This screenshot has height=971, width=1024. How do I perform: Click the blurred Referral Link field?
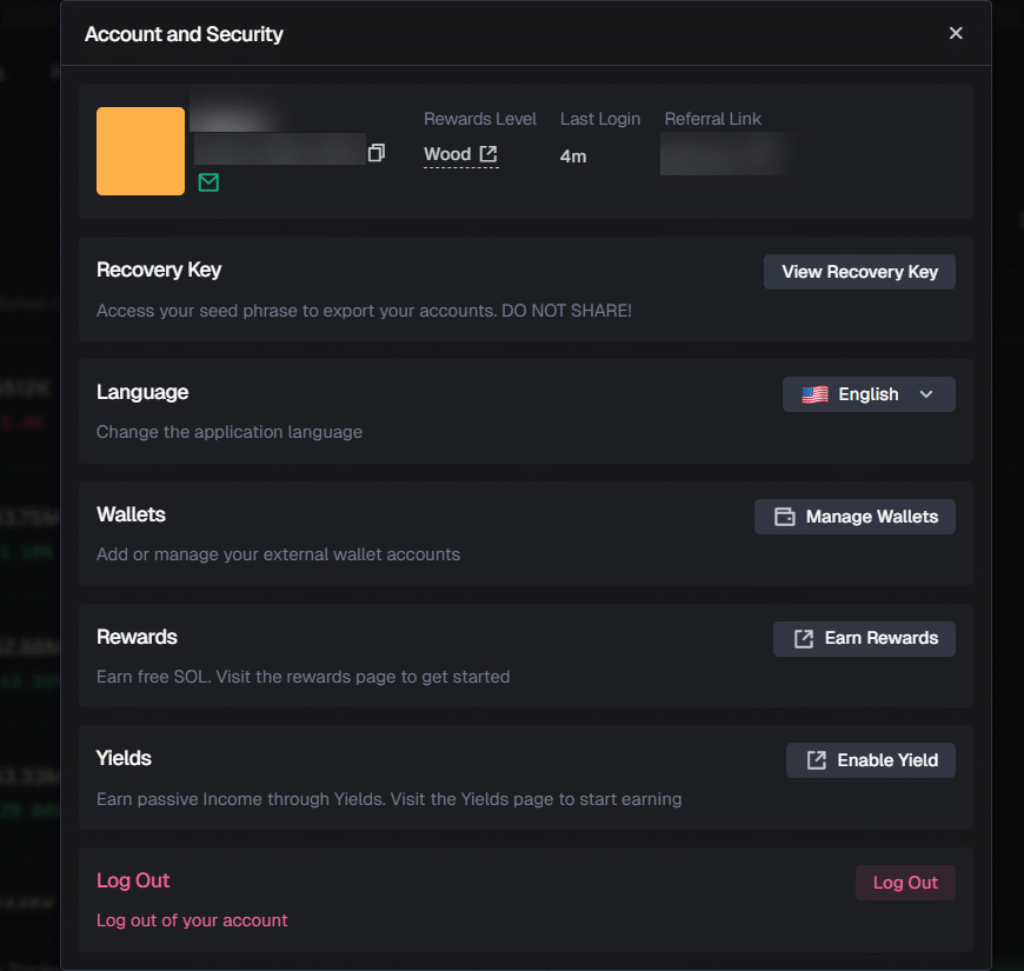(x=729, y=155)
